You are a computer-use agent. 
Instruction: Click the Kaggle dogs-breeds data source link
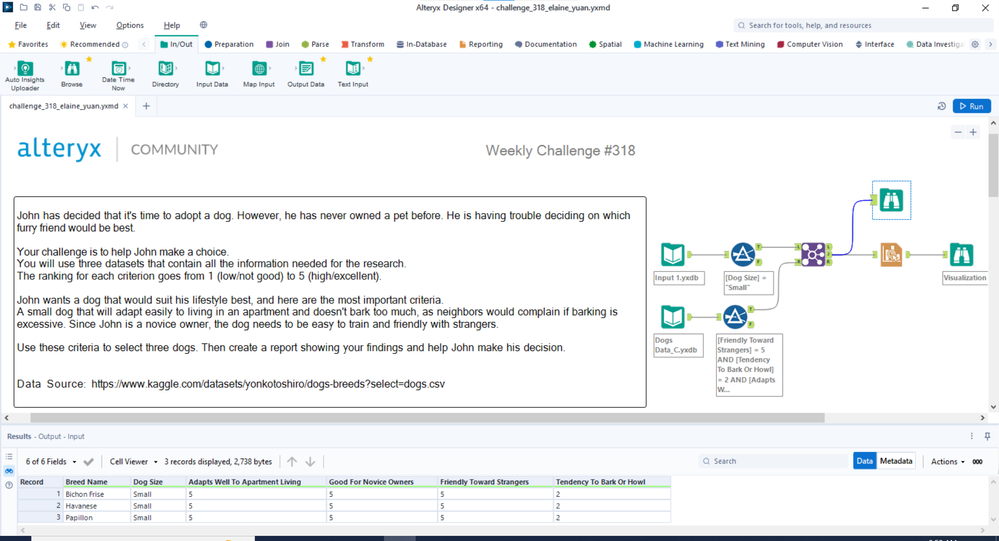point(268,384)
